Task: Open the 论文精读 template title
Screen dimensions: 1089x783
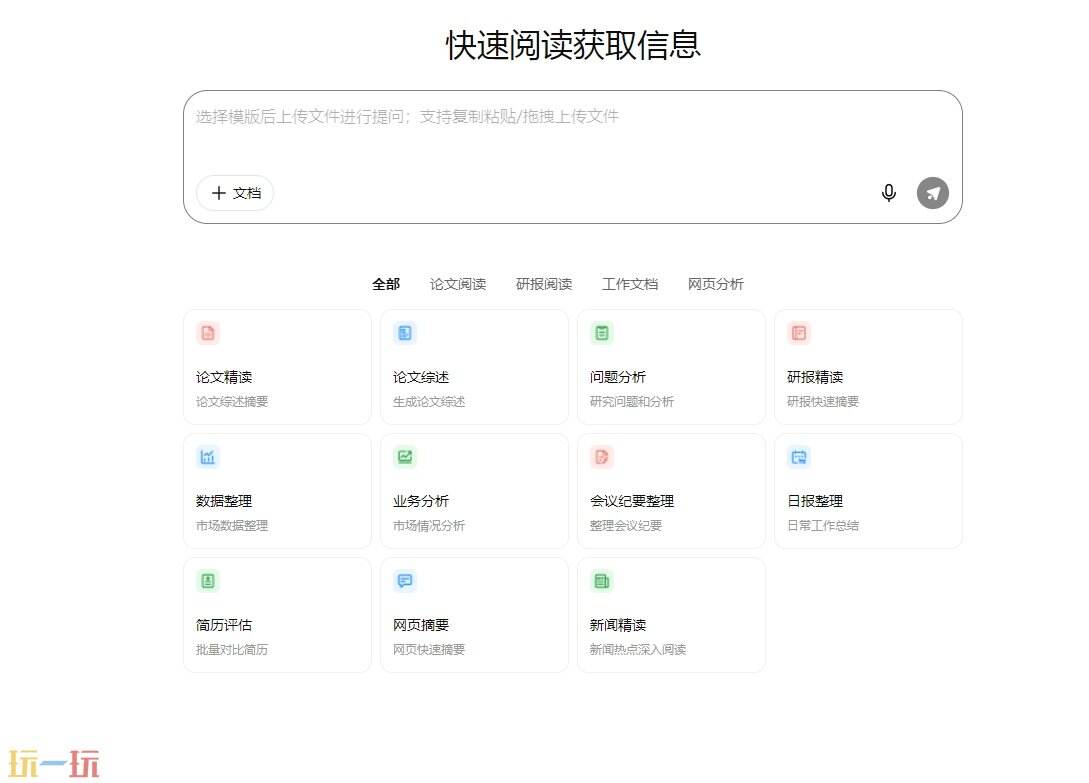Action: point(224,377)
